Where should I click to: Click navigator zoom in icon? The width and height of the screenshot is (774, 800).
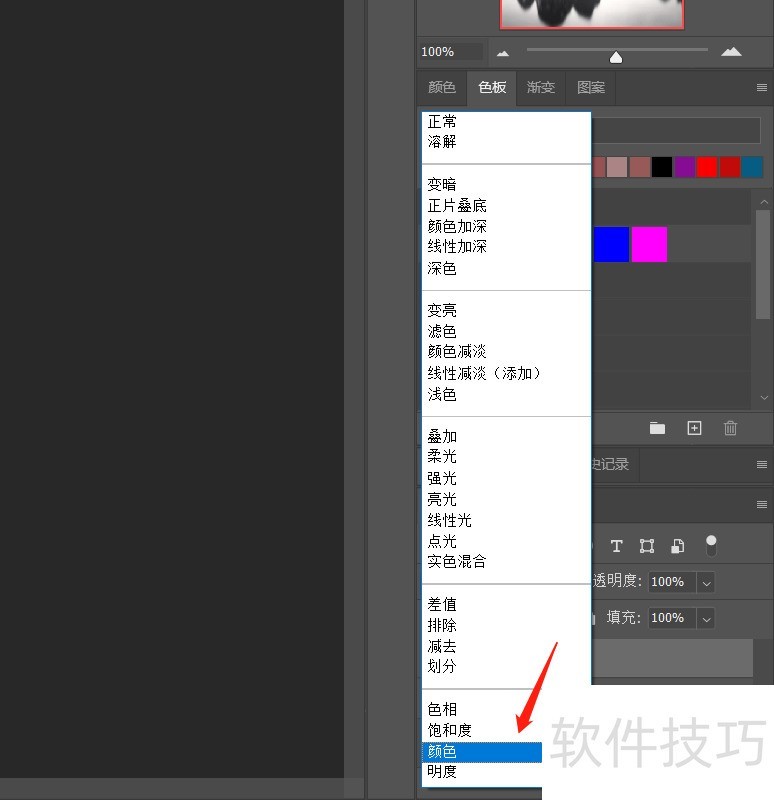pos(731,52)
